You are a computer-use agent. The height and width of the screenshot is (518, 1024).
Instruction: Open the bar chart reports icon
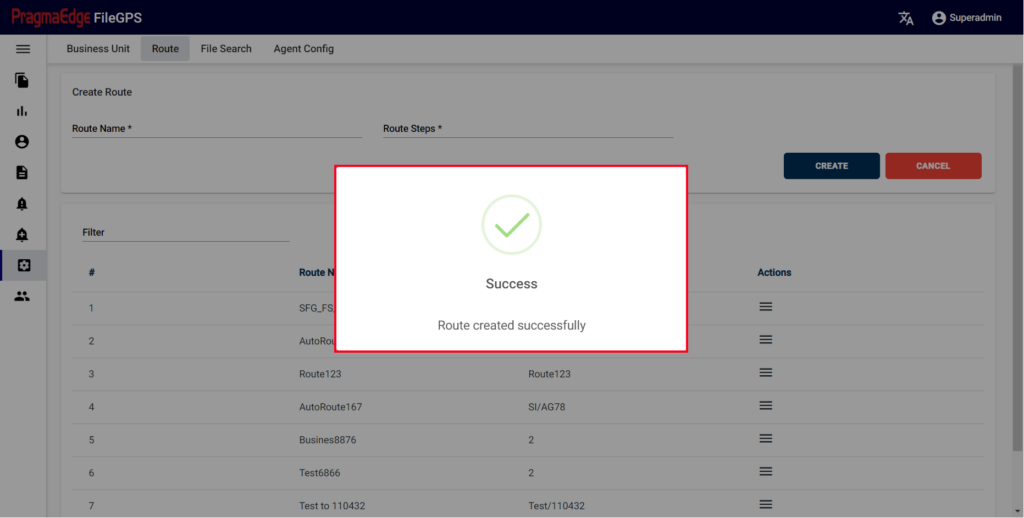pos(22,111)
